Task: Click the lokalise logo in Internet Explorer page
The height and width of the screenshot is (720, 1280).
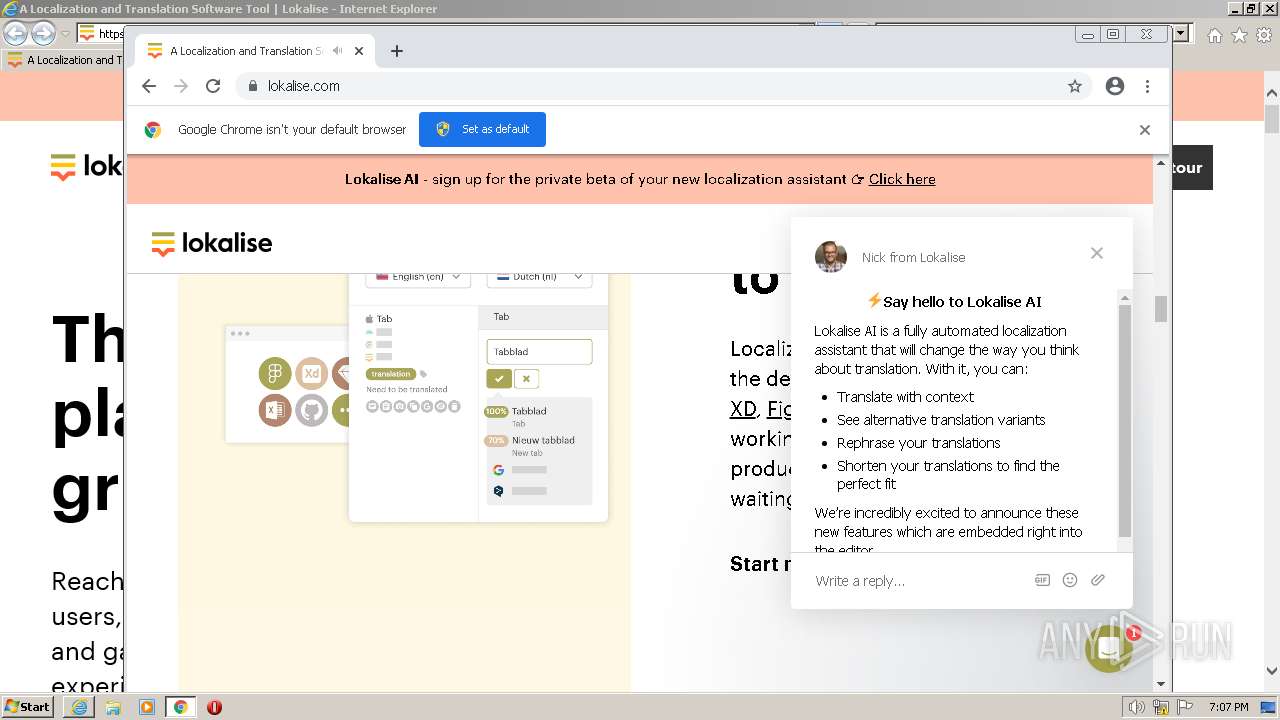Action: click(x=87, y=166)
